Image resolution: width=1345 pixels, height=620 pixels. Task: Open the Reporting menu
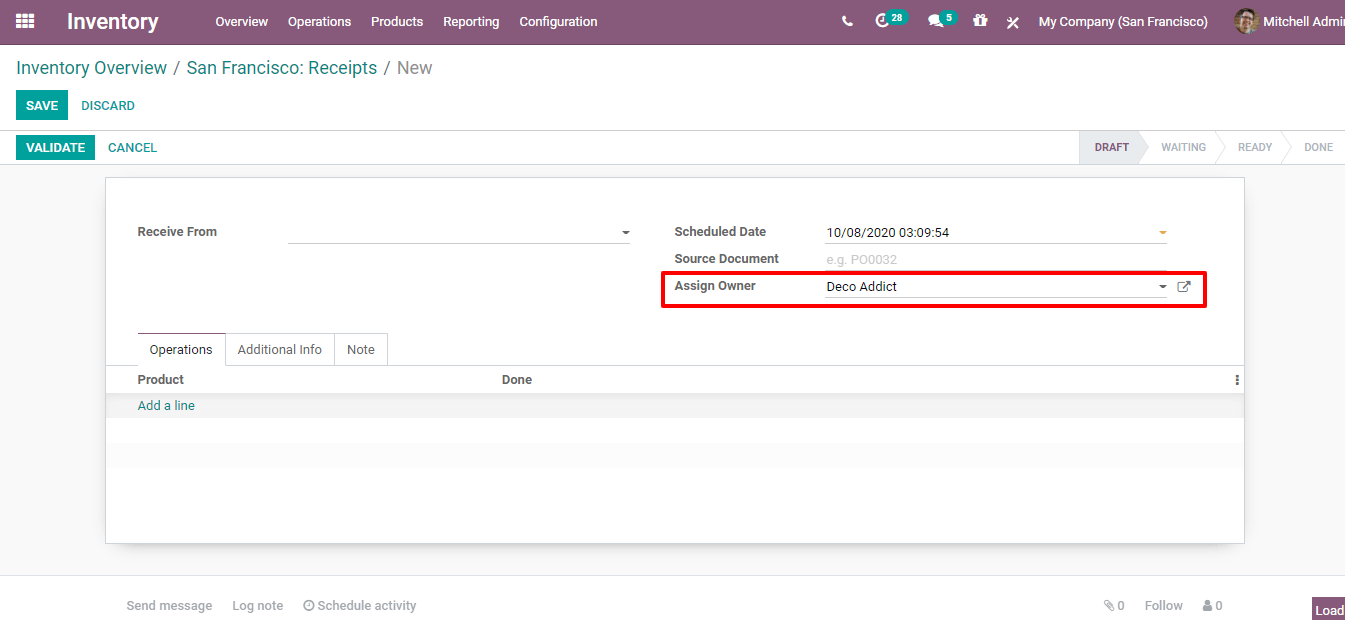[471, 21]
